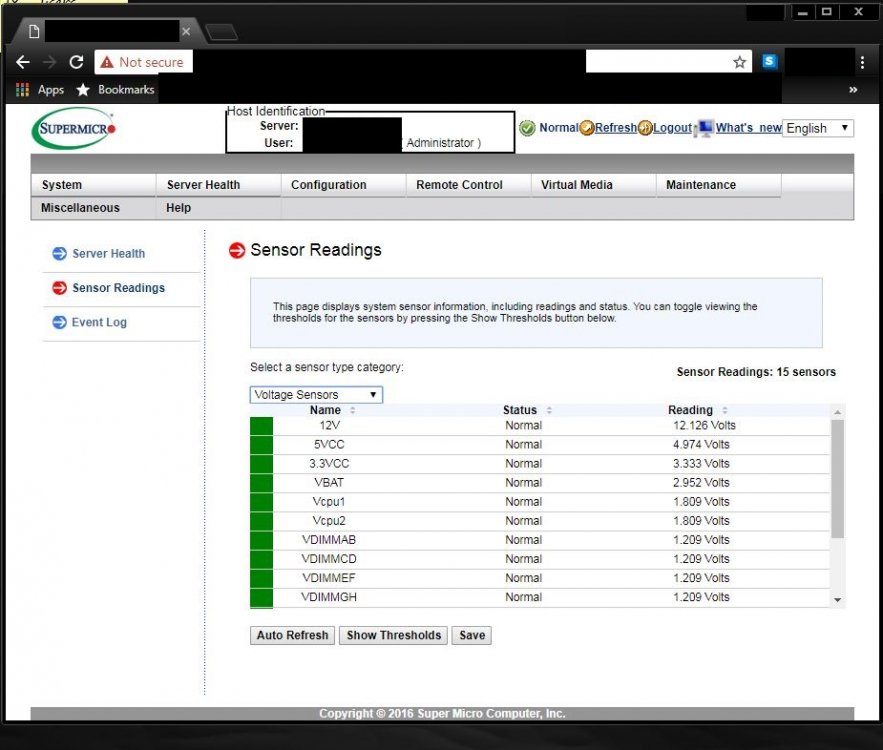Click the browser back arrow
Image resolution: width=883 pixels, height=750 pixels.
pyautogui.click(x=23, y=62)
